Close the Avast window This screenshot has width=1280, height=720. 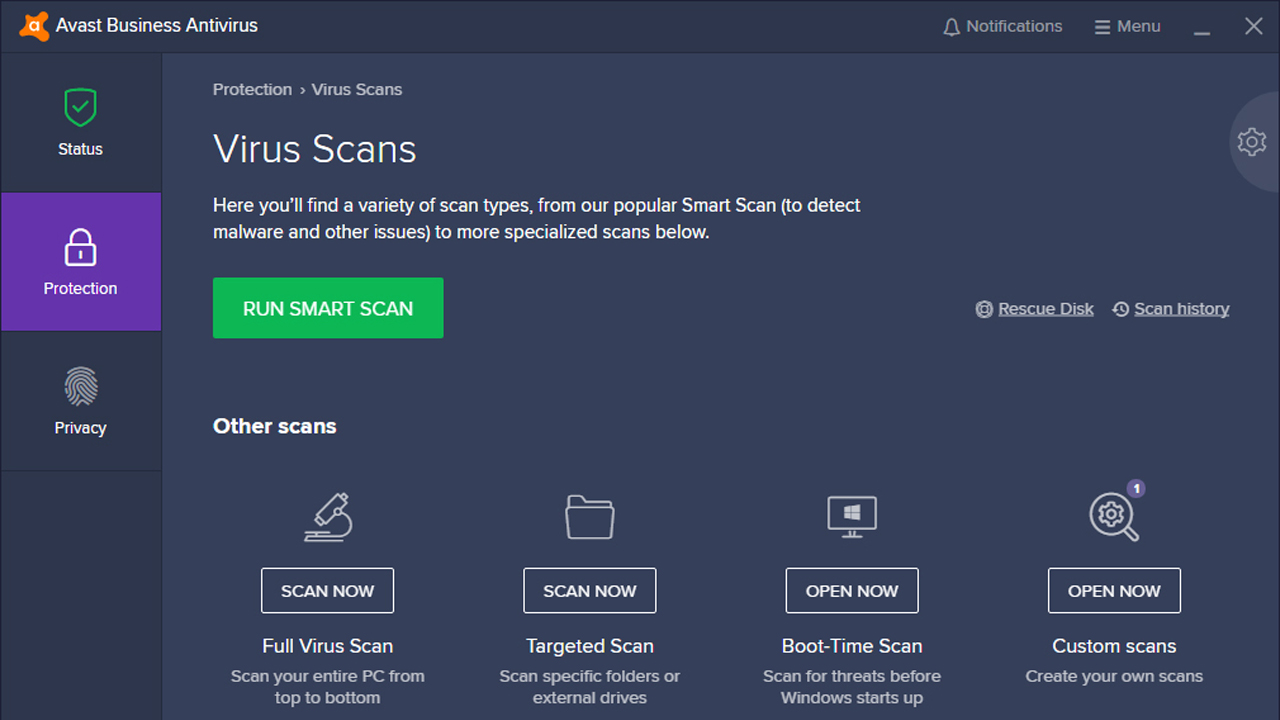coord(1254,26)
